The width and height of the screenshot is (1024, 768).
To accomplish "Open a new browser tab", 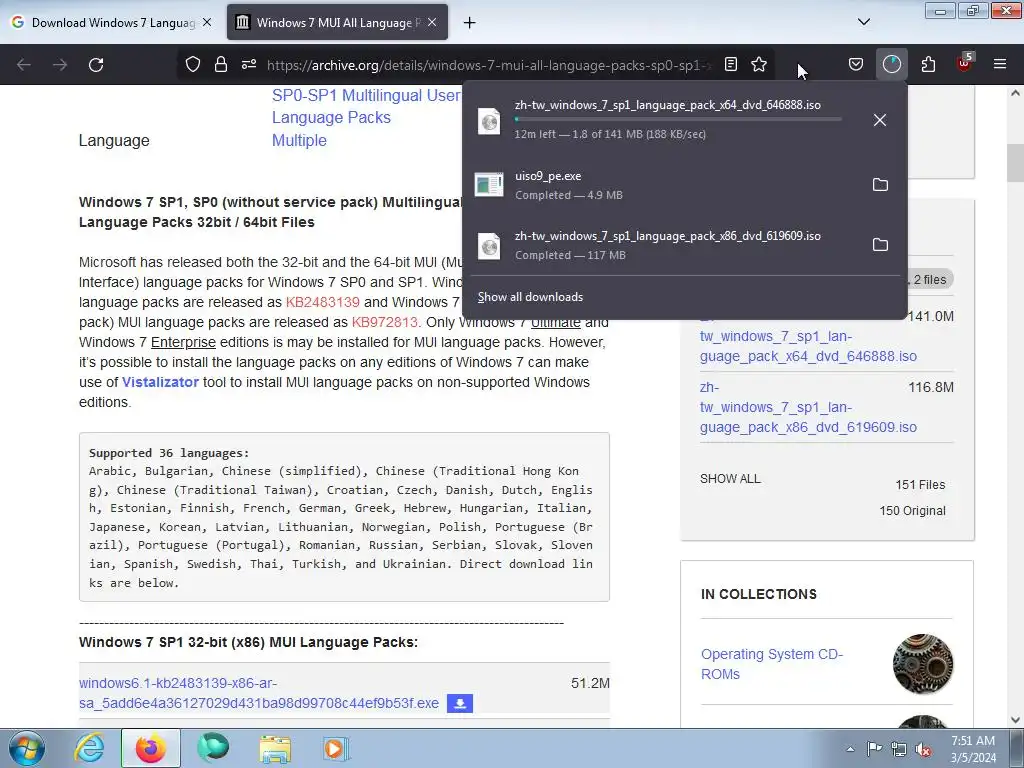I will pos(469,23).
